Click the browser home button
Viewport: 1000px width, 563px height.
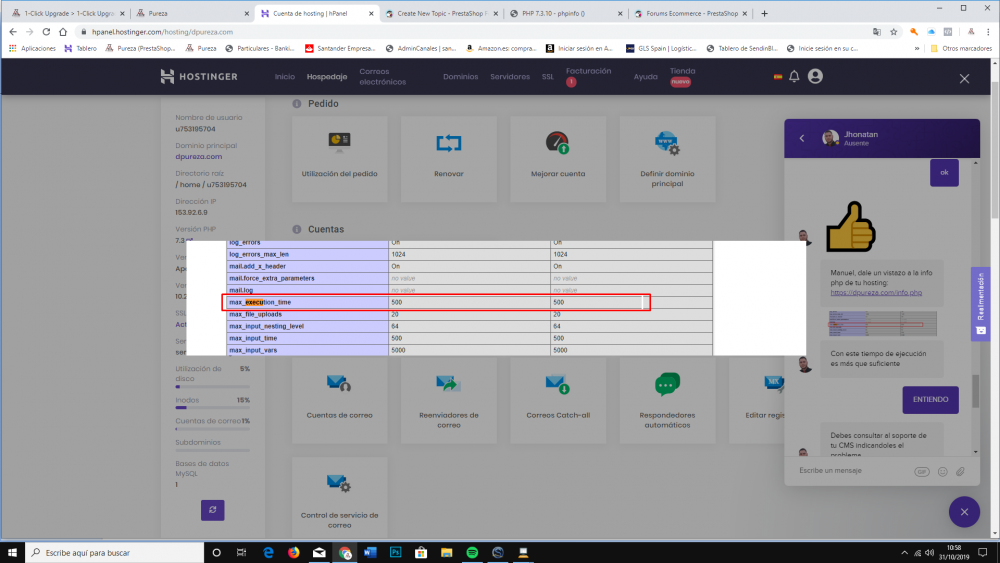point(62,32)
